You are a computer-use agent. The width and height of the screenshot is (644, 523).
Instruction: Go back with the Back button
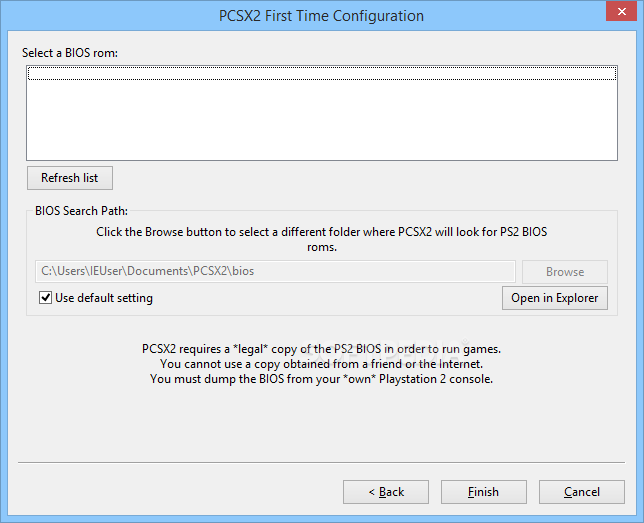pyautogui.click(x=385, y=492)
